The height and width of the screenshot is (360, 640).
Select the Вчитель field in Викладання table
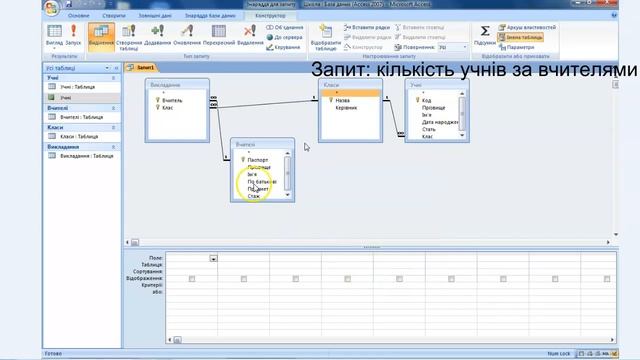tap(172, 100)
